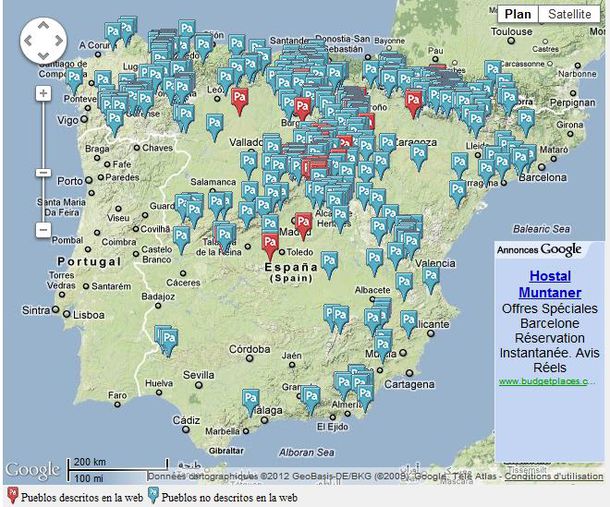Click the Badajoz city label
The width and height of the screenshot is (610, 507).
click(158, 296)
